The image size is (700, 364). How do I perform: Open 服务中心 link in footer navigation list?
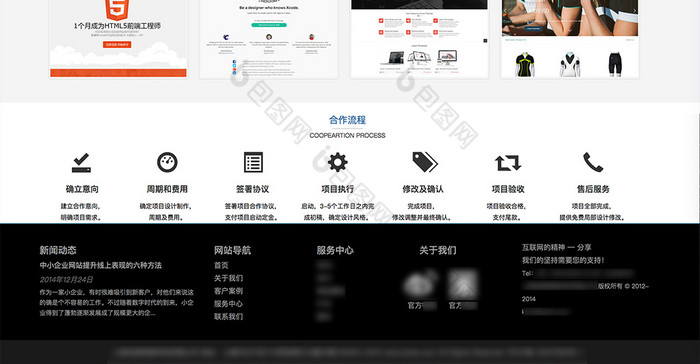point(228,304)
